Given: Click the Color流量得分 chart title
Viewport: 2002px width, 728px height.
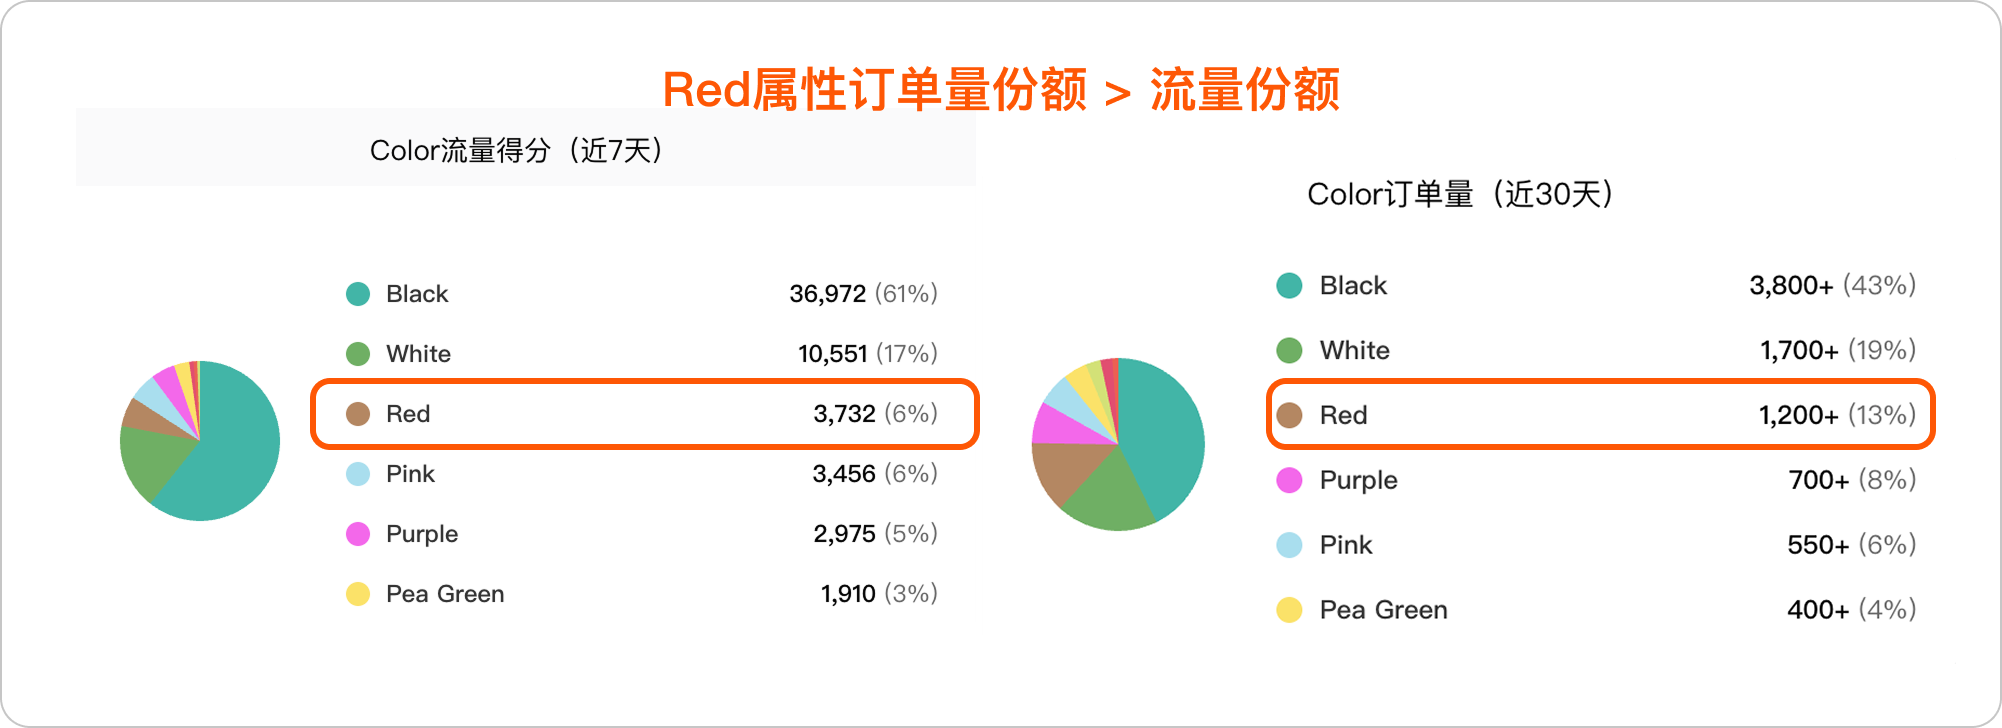Looking at the screenshot, I should coord(516,151).
